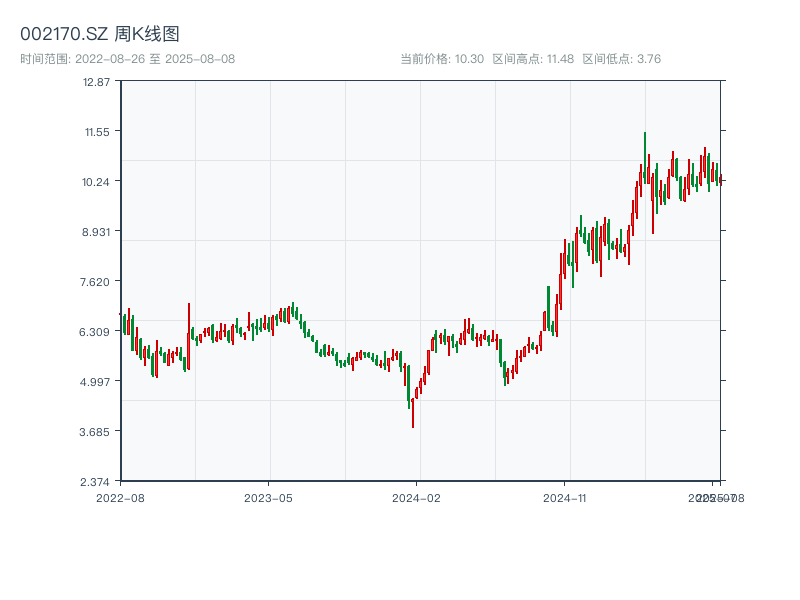The width and height of the screenshot is (800, 600).
Task: Click the 2024-02 x-axis date label
Action: pos(417,497)
